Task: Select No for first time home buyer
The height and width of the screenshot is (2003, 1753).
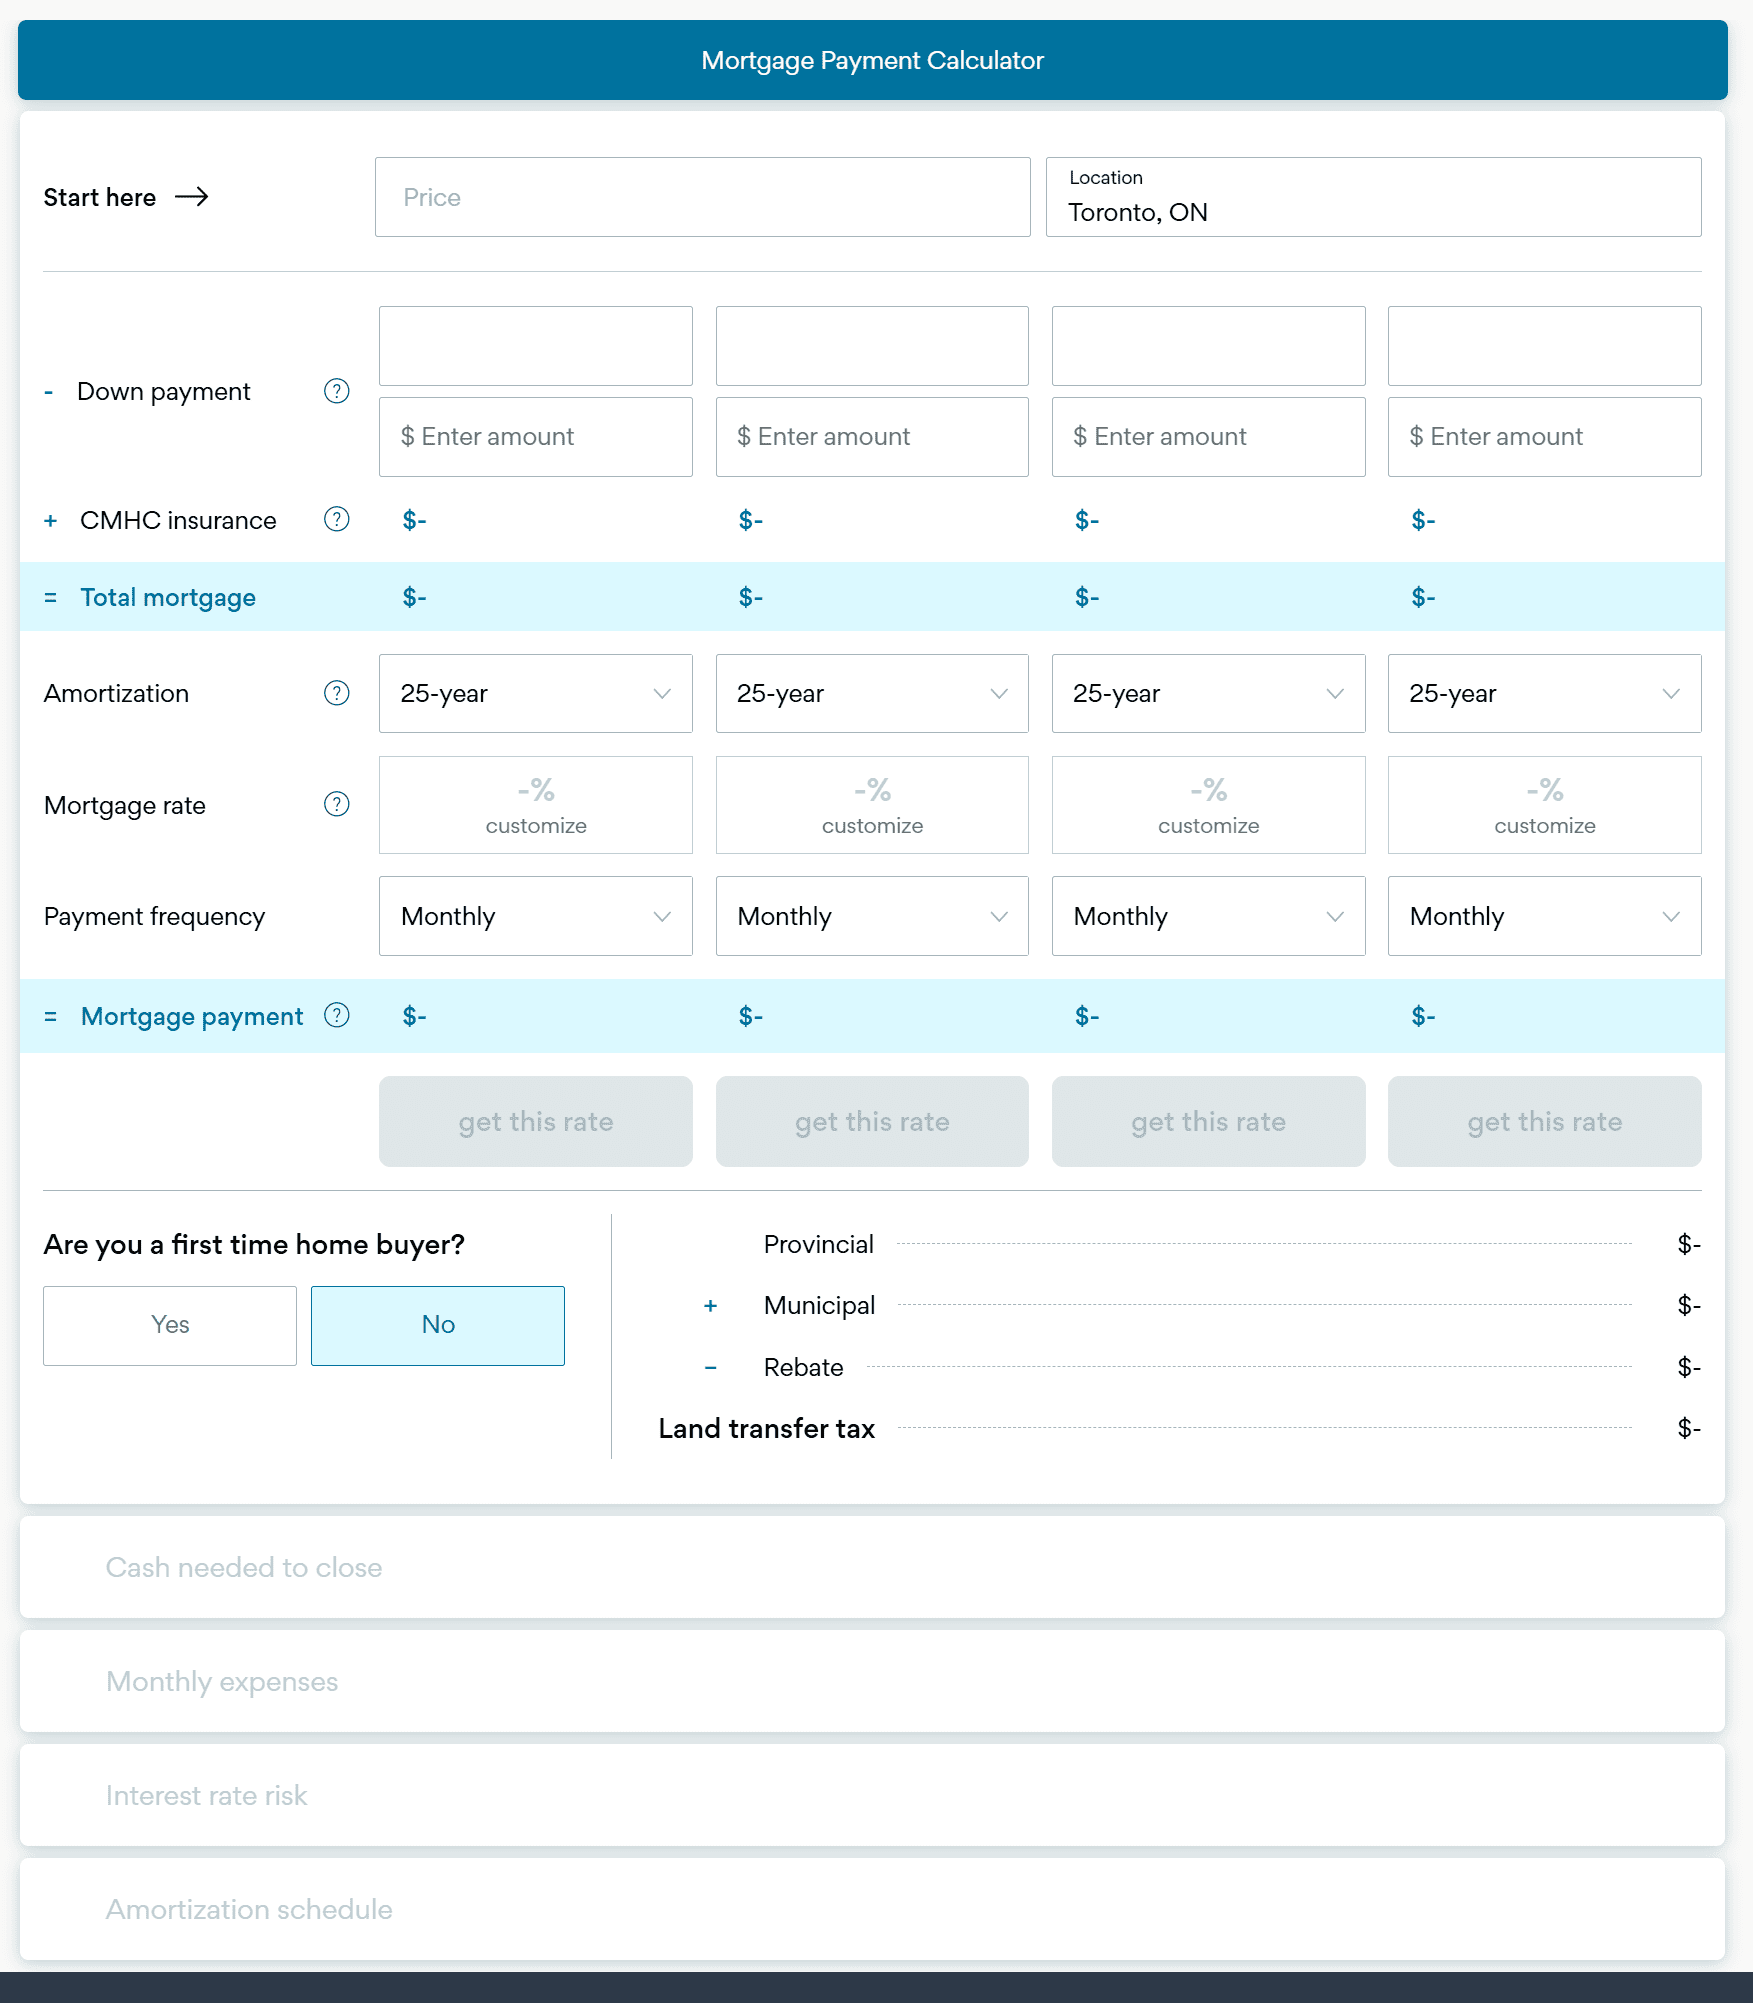Action: pyautogui.click(x=438, y=1325)
